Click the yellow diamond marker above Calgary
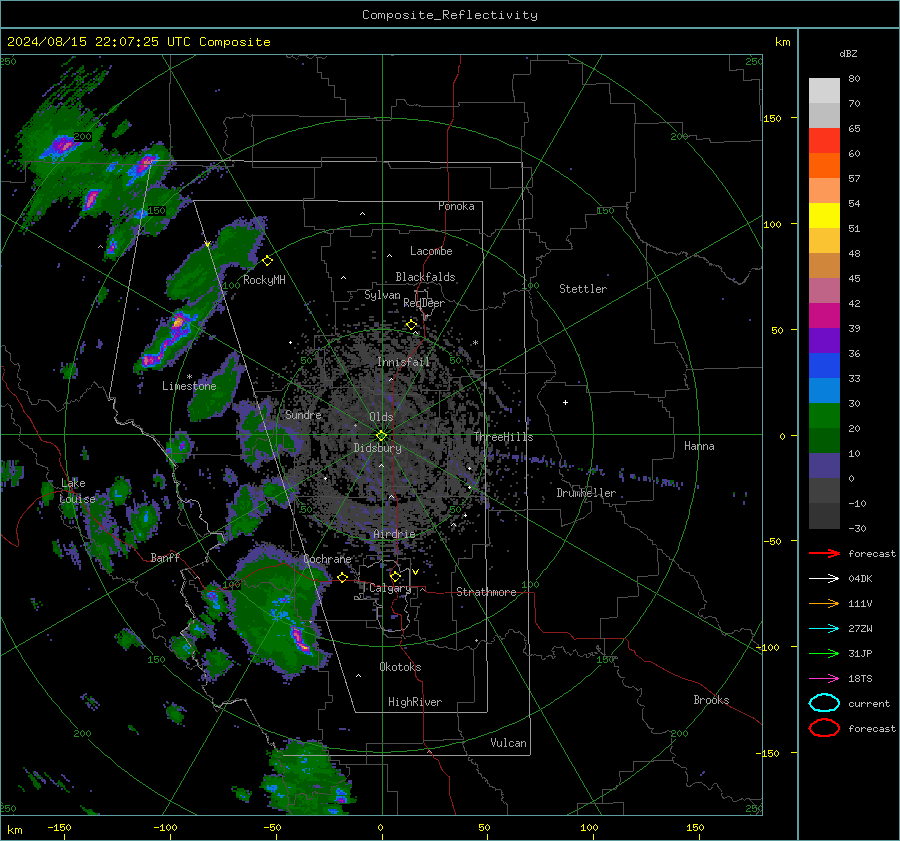The height and width of the screenshot is (841, 900). (x=395, y=576)
